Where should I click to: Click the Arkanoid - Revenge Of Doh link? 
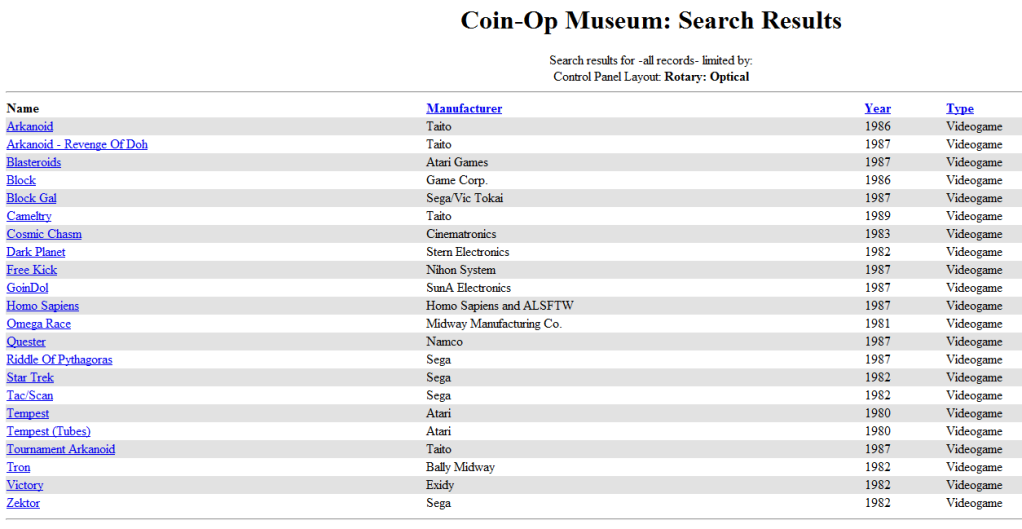tap(77, 145)
